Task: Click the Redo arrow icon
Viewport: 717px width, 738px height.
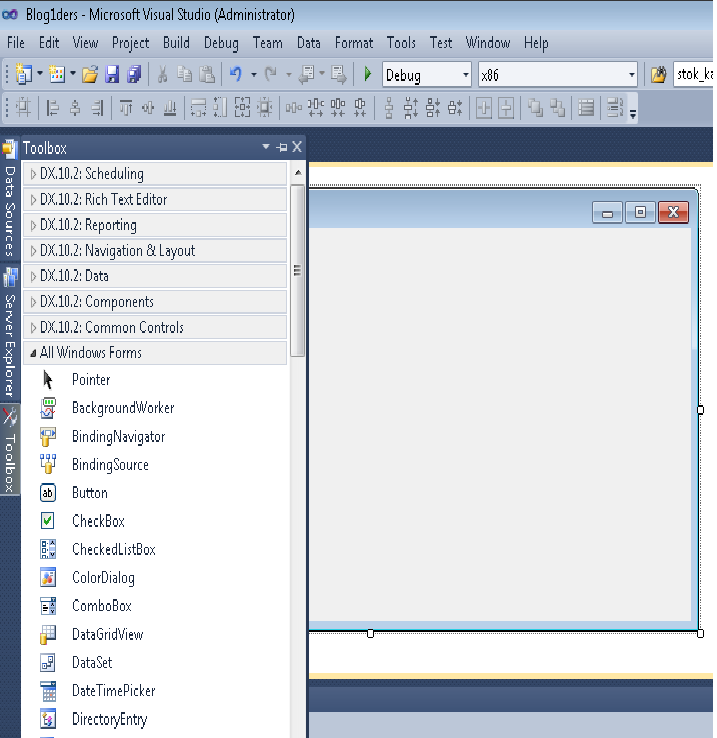Action: point(271,74)
